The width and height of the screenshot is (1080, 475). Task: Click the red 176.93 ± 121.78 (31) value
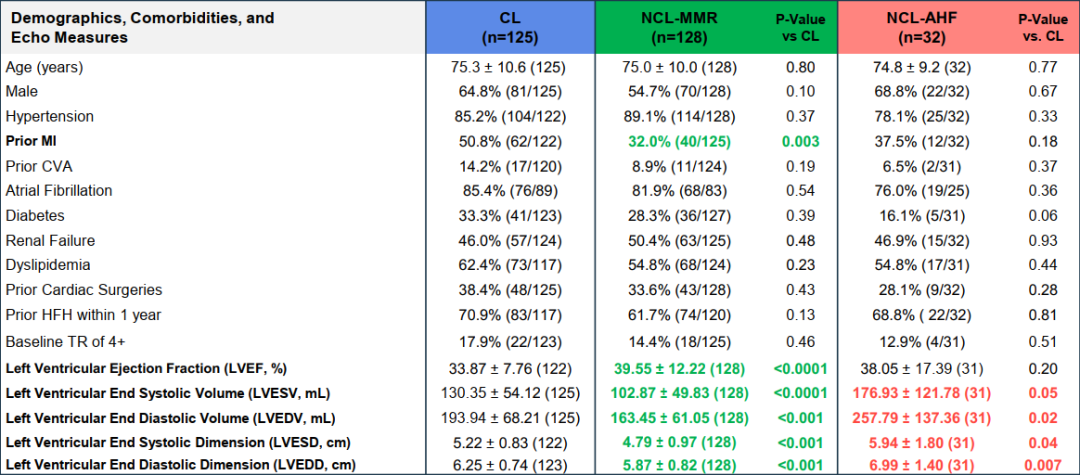(918, 389)
